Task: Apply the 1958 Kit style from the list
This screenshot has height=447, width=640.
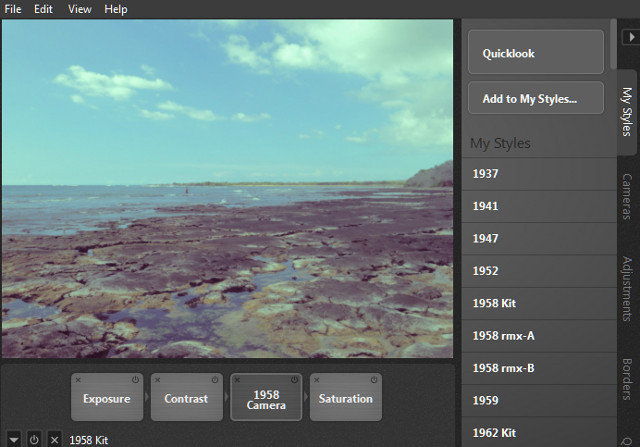Action: click(x=539, y=303)
